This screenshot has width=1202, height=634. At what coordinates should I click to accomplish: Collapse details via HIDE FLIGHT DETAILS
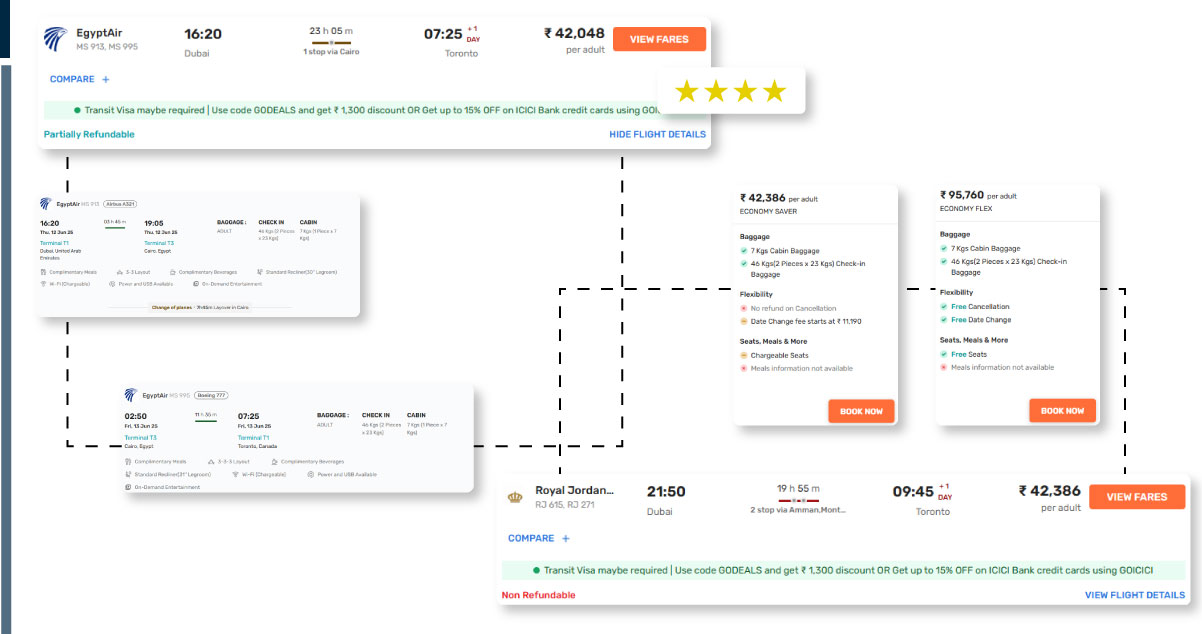[x=659, y=134]
